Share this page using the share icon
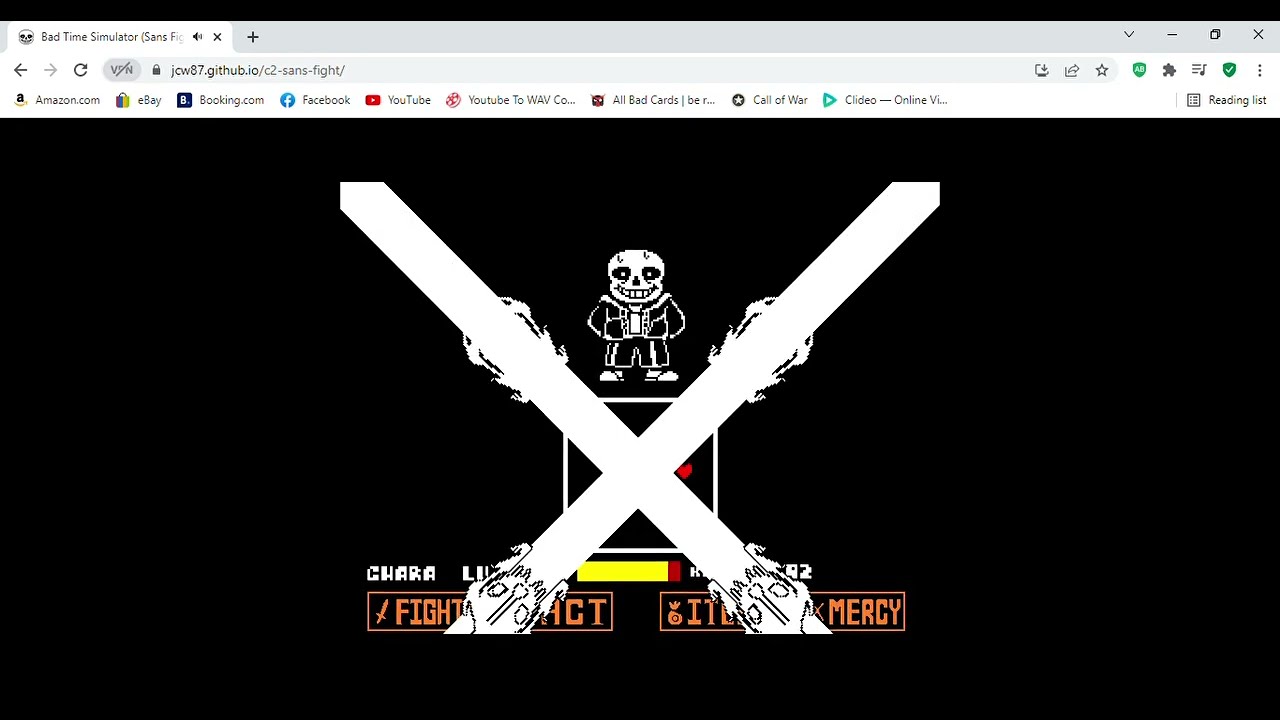 click(x=1072, y=70)
